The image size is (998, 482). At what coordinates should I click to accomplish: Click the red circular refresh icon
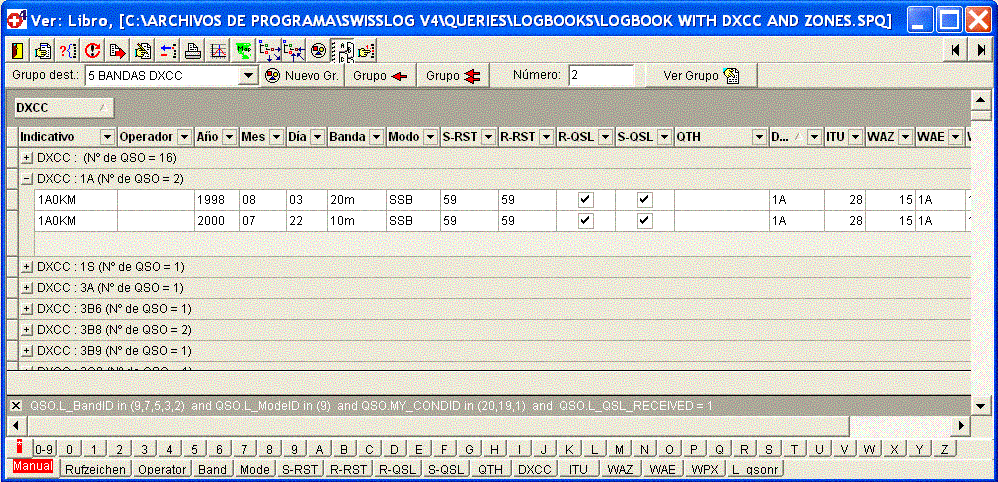point(92,50)
